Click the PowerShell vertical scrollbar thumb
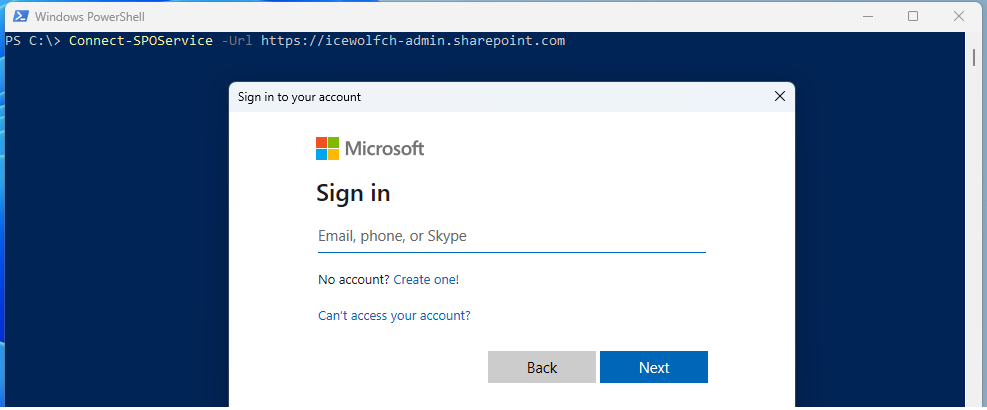Image resolution: width=987 pixels, height=410 pixels. click(x=973, y=57)
